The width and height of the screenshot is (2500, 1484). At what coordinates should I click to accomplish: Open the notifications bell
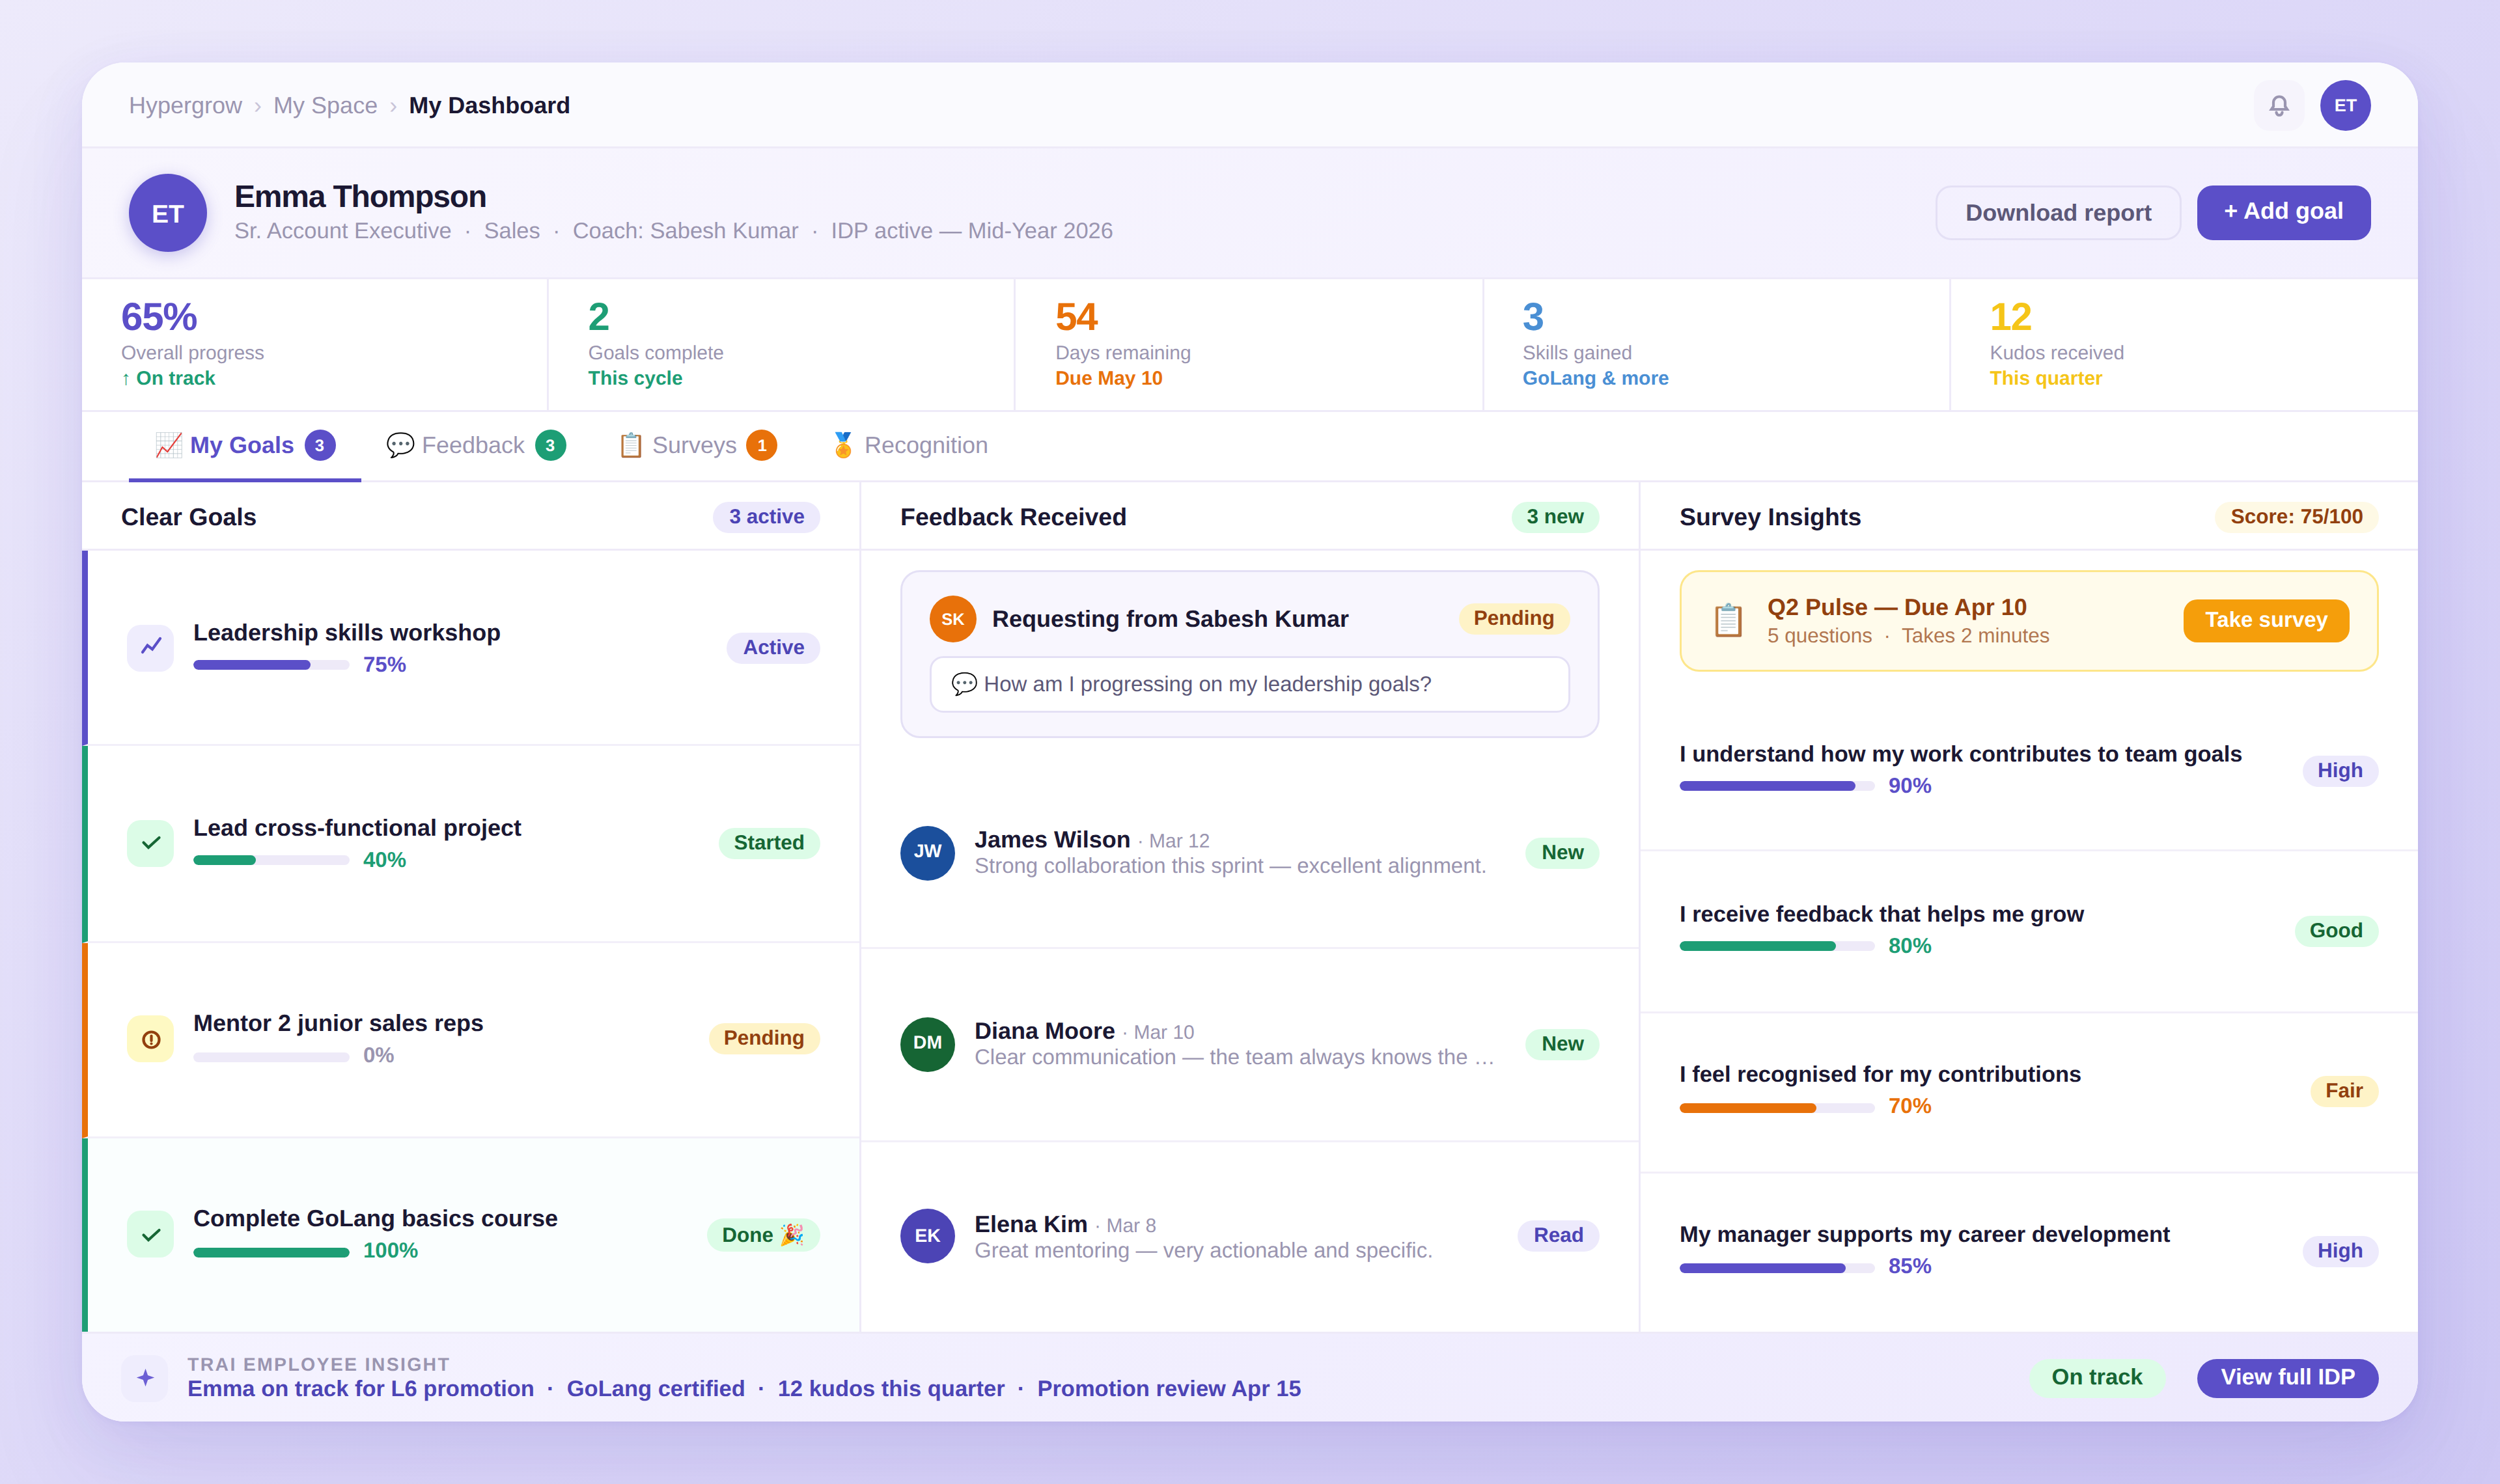point(2278,105)
